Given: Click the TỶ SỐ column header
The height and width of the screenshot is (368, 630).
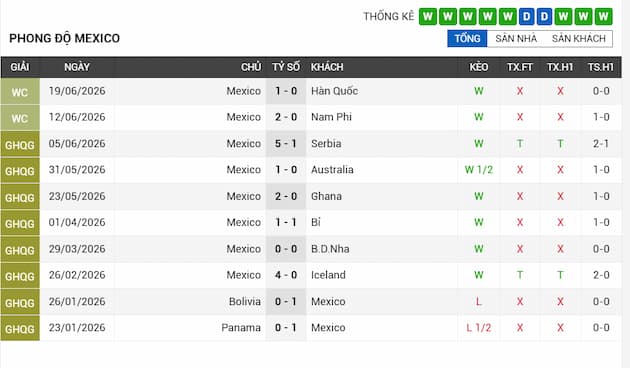Looking at the screenshot, I should pos(286,67).
